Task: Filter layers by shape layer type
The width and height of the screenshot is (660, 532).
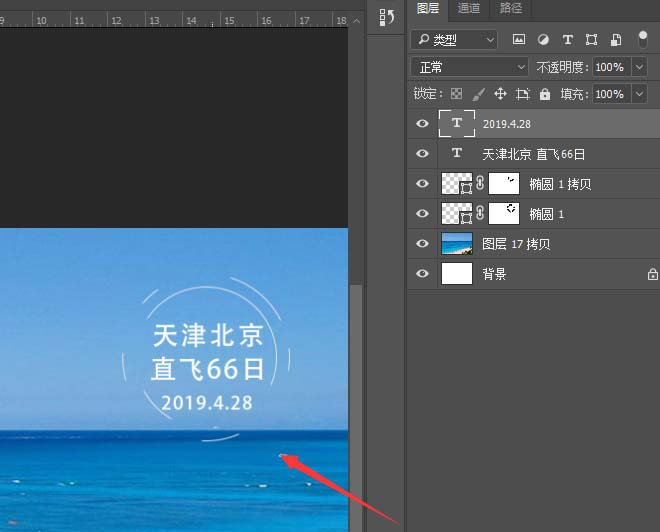Action: coord(591,40)
